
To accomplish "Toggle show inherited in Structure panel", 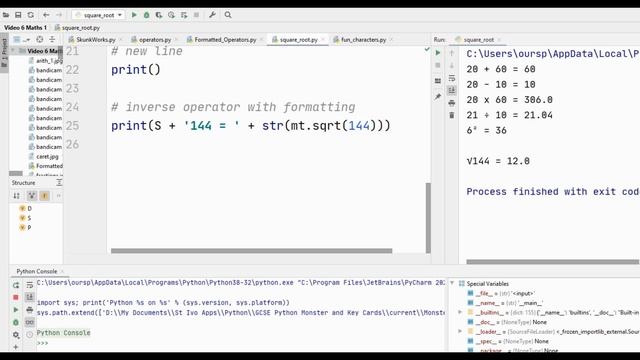I will 32,196.
